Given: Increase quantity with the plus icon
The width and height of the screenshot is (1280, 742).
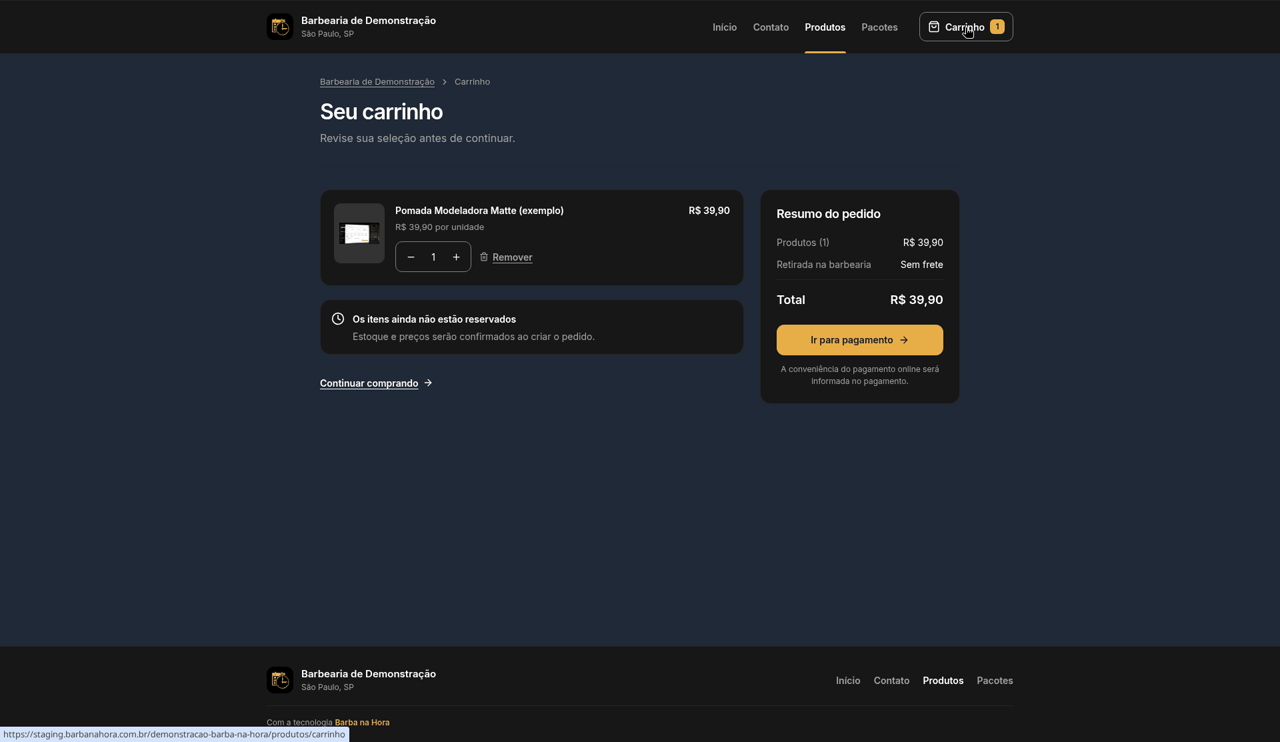Looking at the screenshot, I should click(456, 257).
